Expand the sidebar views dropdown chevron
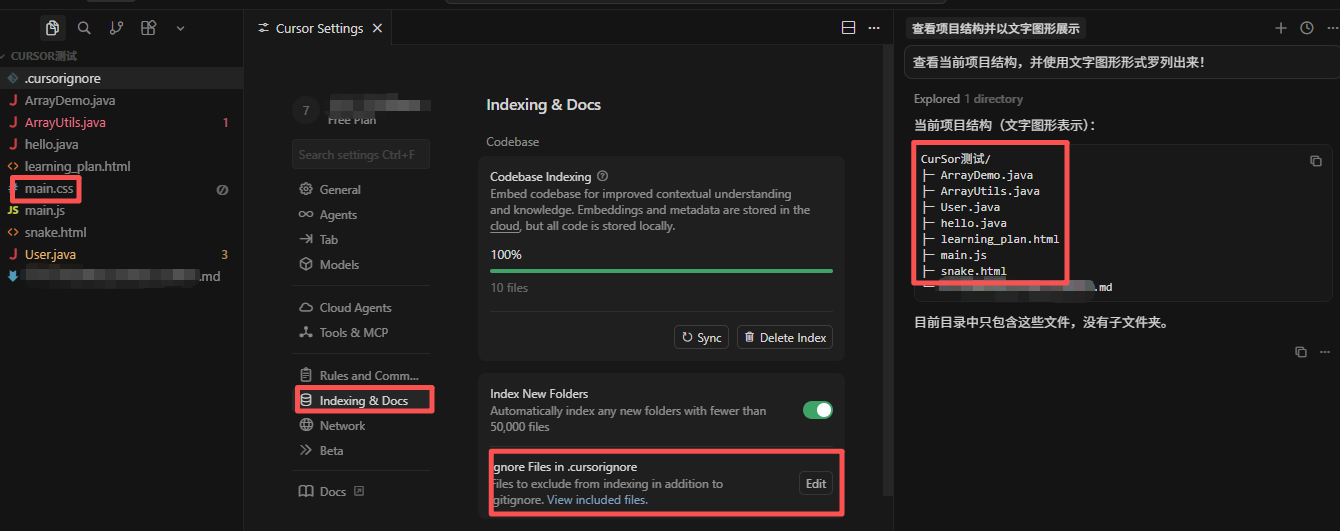Image resolution: width=1340 pixels, height=531 pixels. (x=181, y=28)
